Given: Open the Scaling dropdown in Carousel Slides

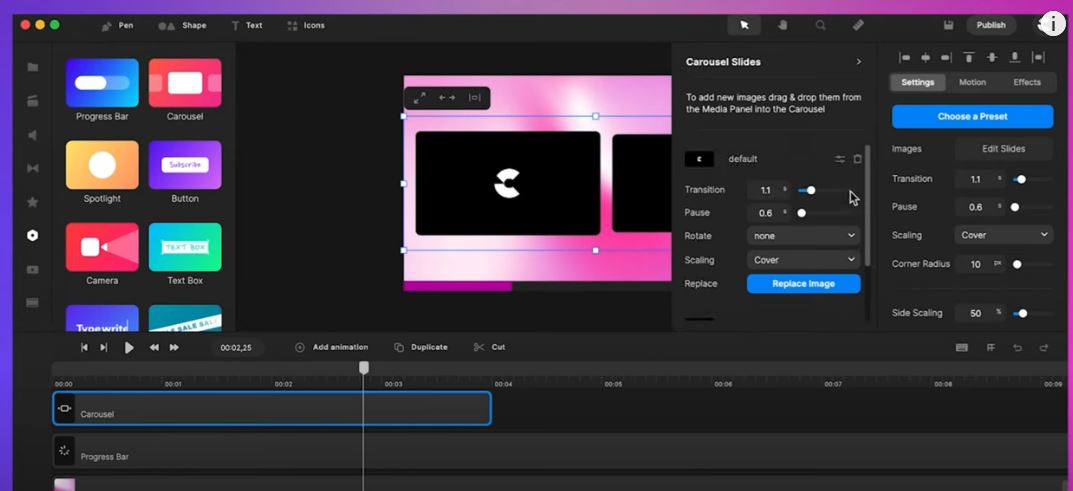Looking at the screenshot, I should pos(803,260).
